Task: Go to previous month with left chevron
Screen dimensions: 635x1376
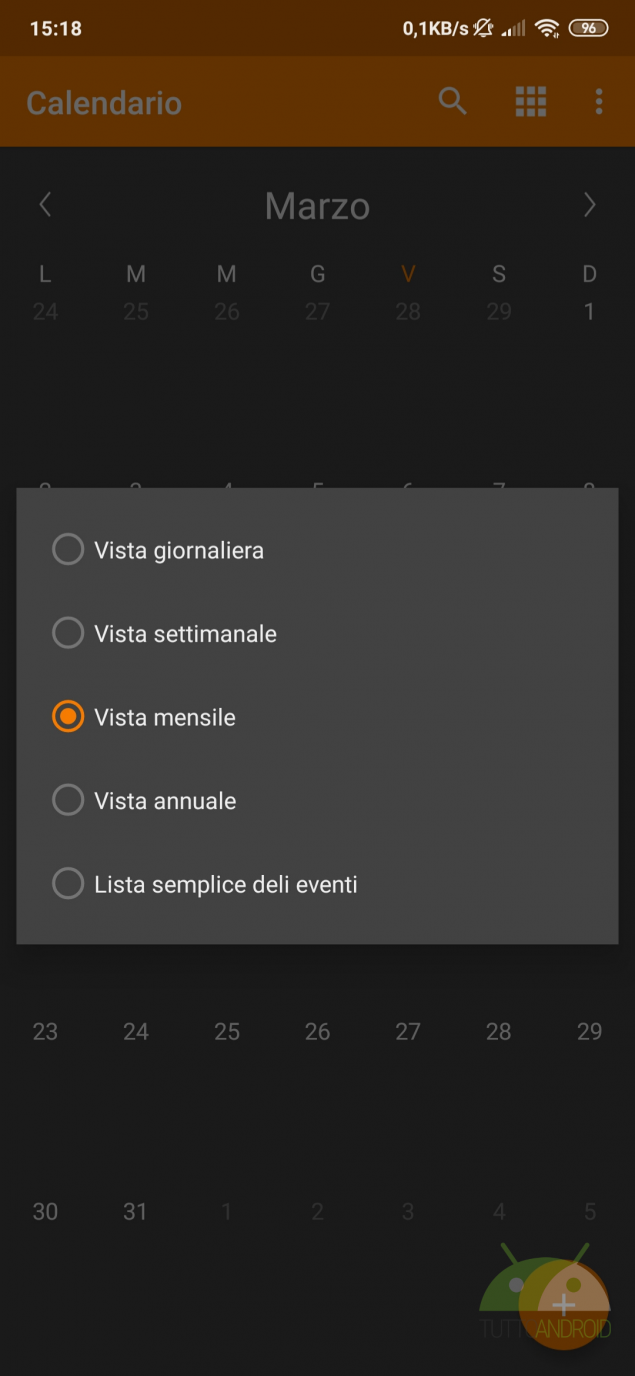Action: coord(45,205)
